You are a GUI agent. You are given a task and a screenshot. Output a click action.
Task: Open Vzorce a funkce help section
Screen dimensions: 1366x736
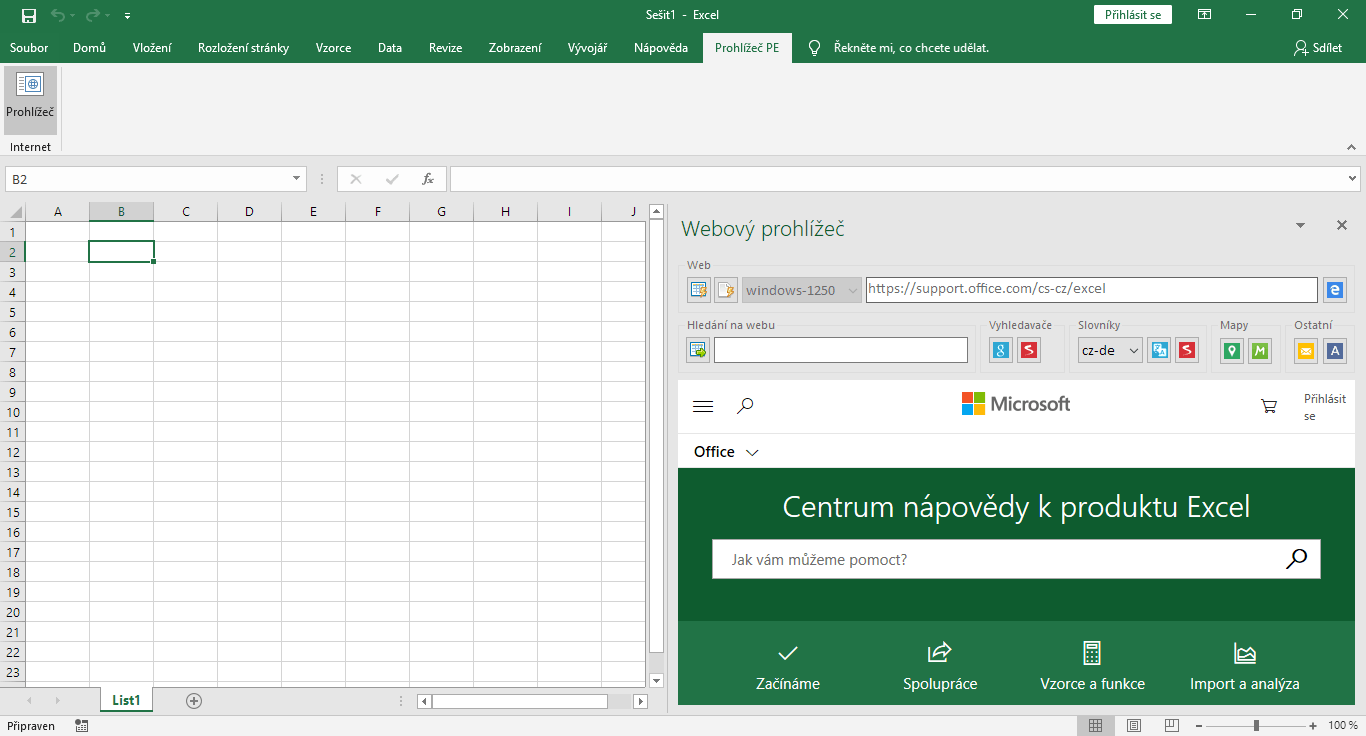coord(1092,668)
